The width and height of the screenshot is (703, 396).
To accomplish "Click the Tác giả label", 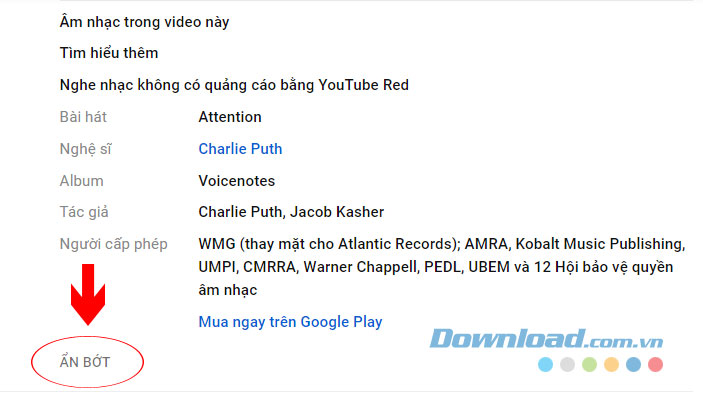I will tap(84, 212).
